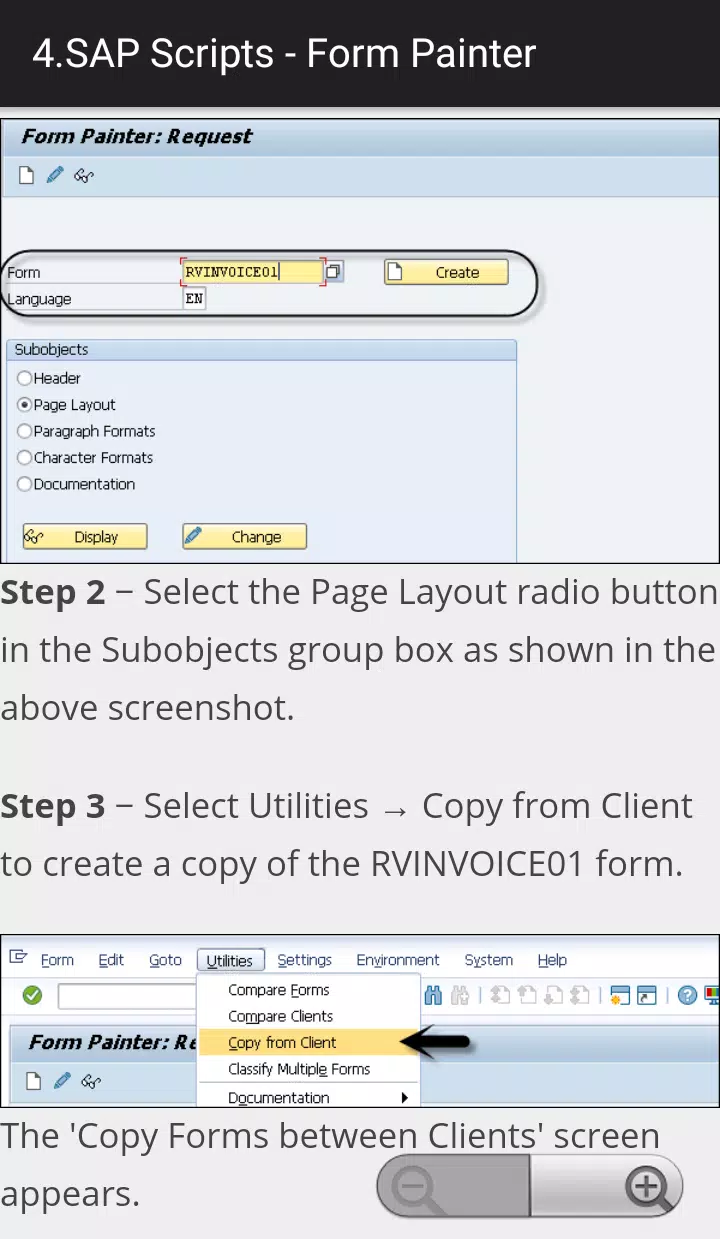Open value help beside the Form field
This screenshot has height=1239, width=720.
point(334,271)
